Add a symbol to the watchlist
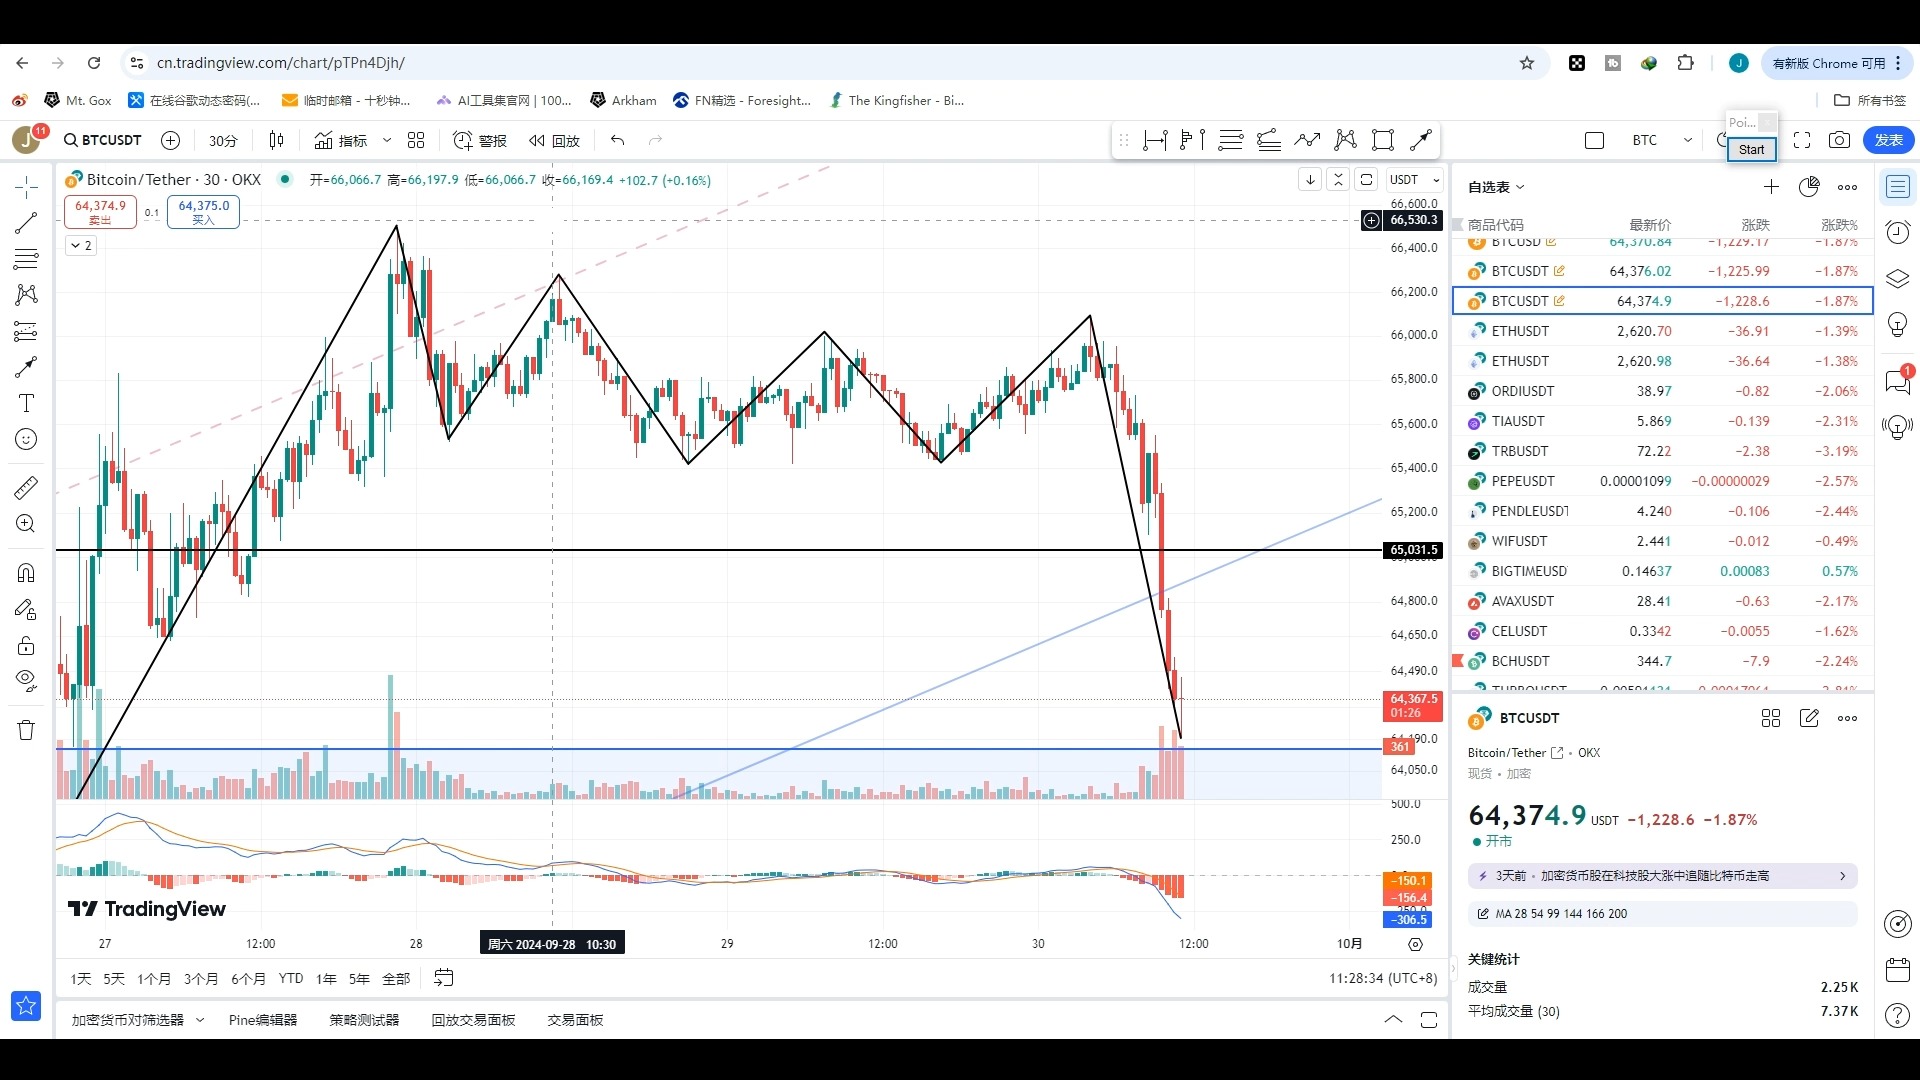Image resolution: width=1920 pixels, height=1080 pixels. [1771, 187]
